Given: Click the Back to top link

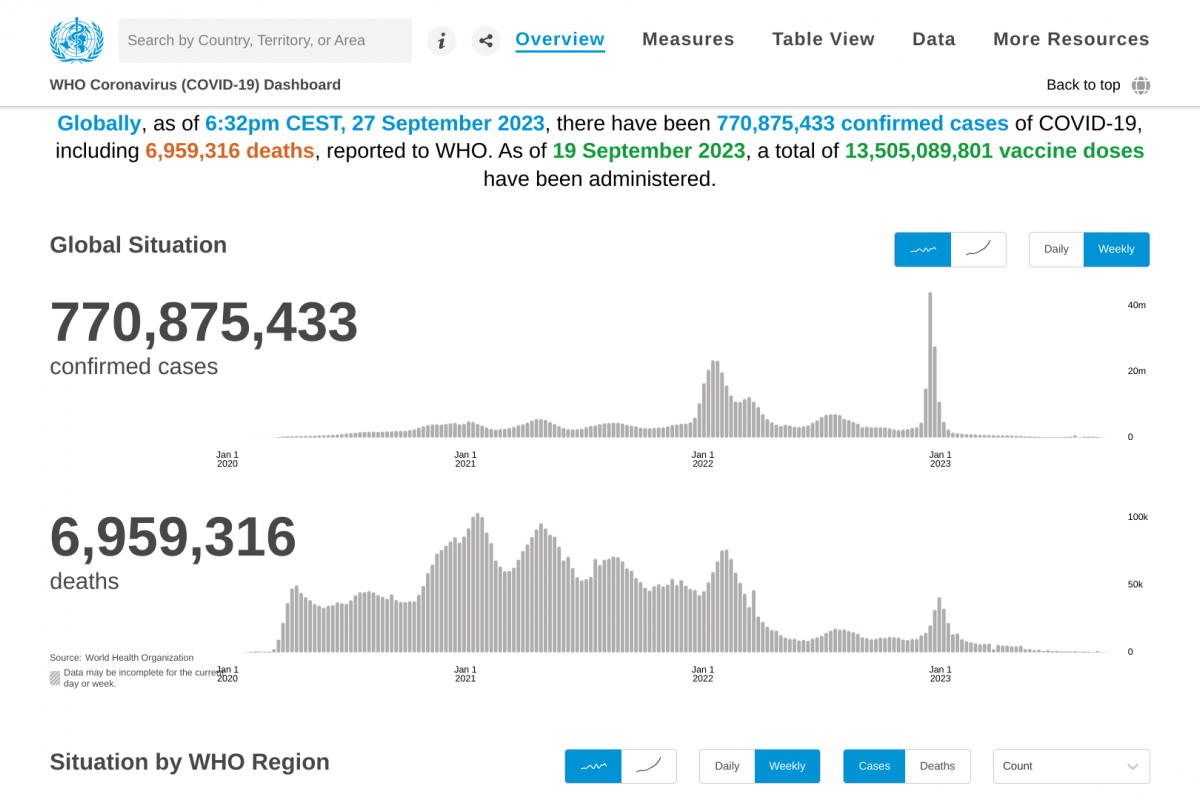Looking at the screenshot, I should coord(1083,85).
